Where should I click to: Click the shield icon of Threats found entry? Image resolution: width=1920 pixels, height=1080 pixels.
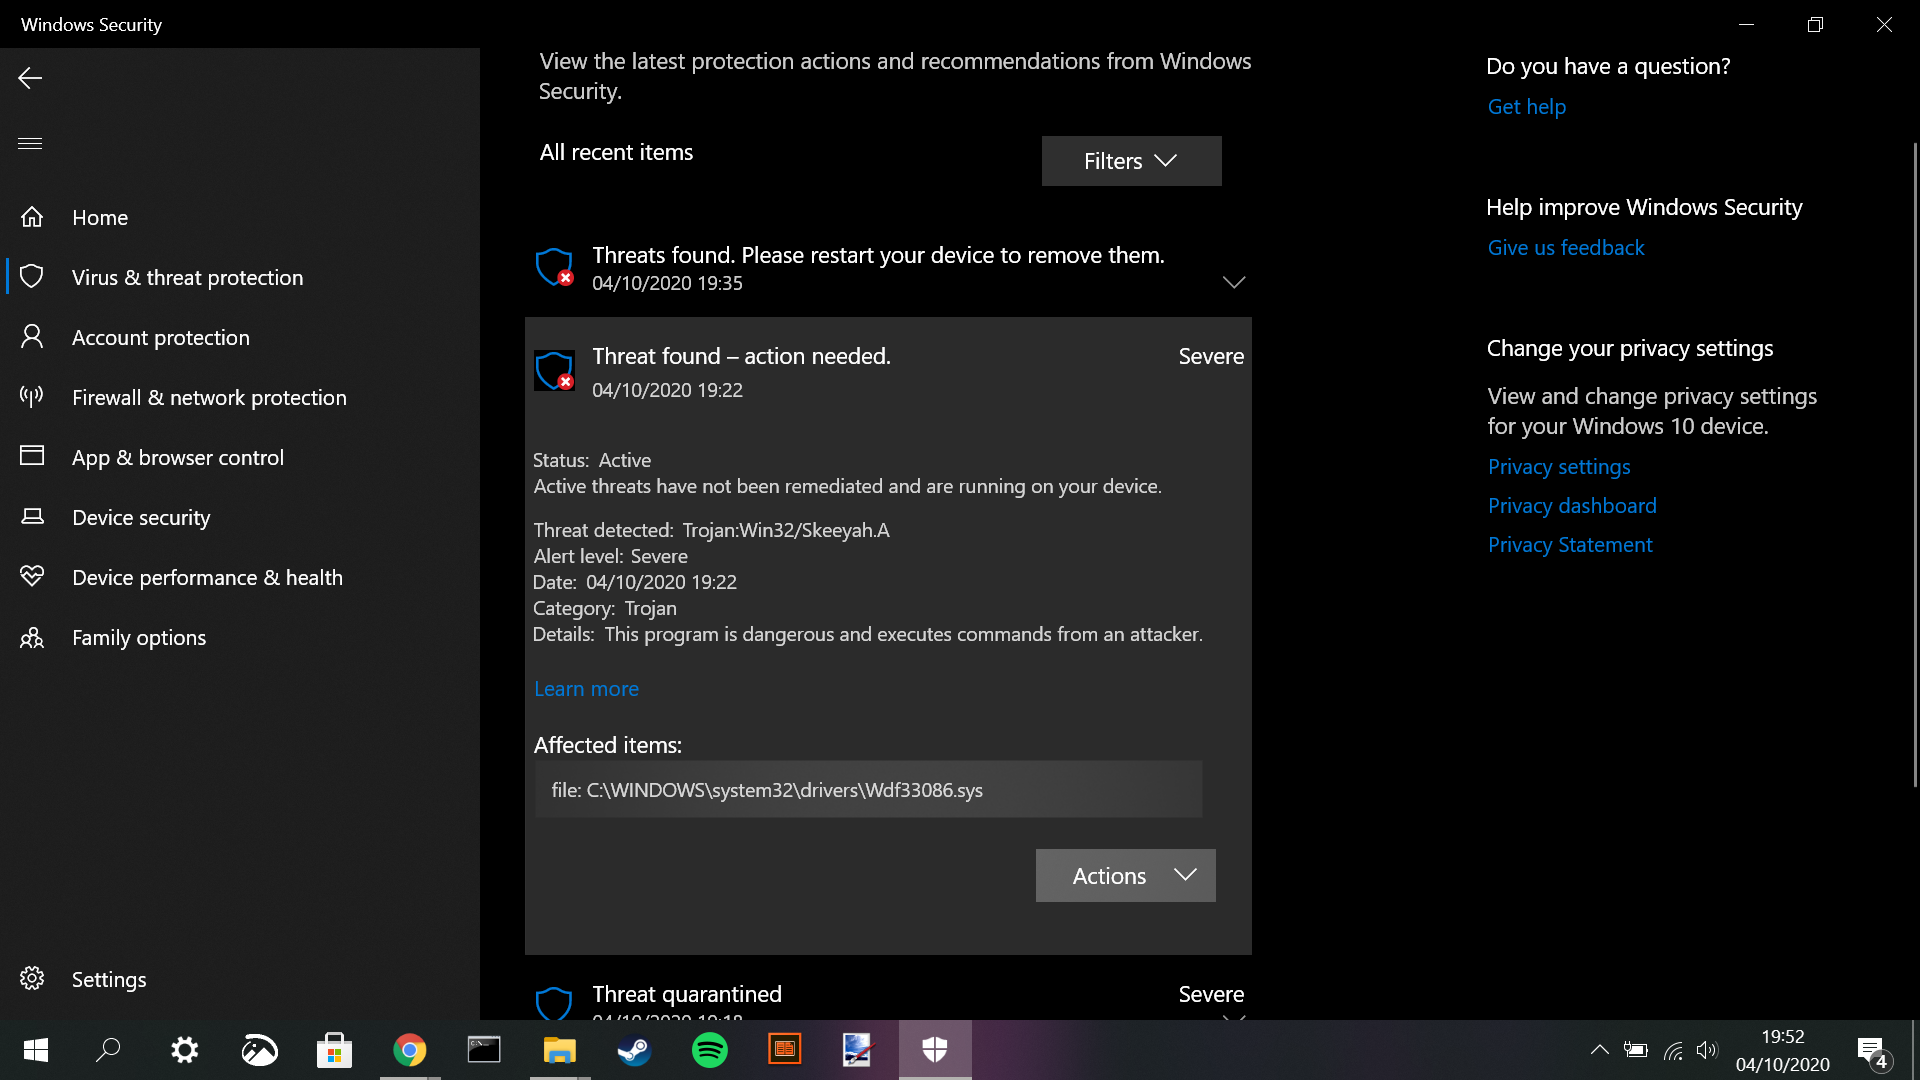point(554,267)
